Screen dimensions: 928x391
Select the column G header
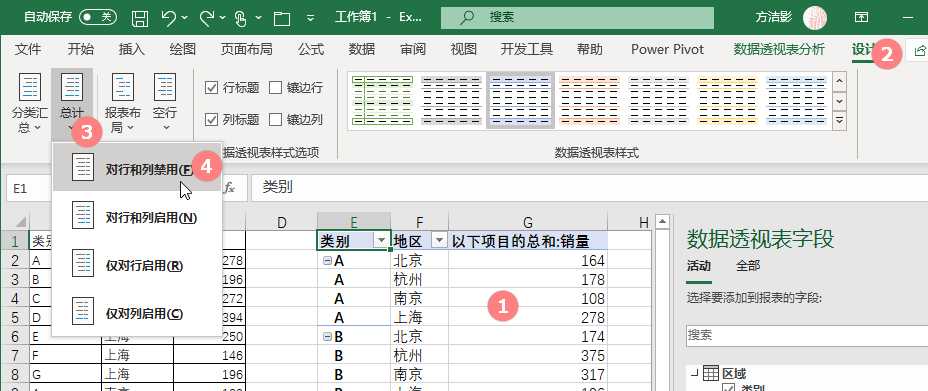point(527,222)
